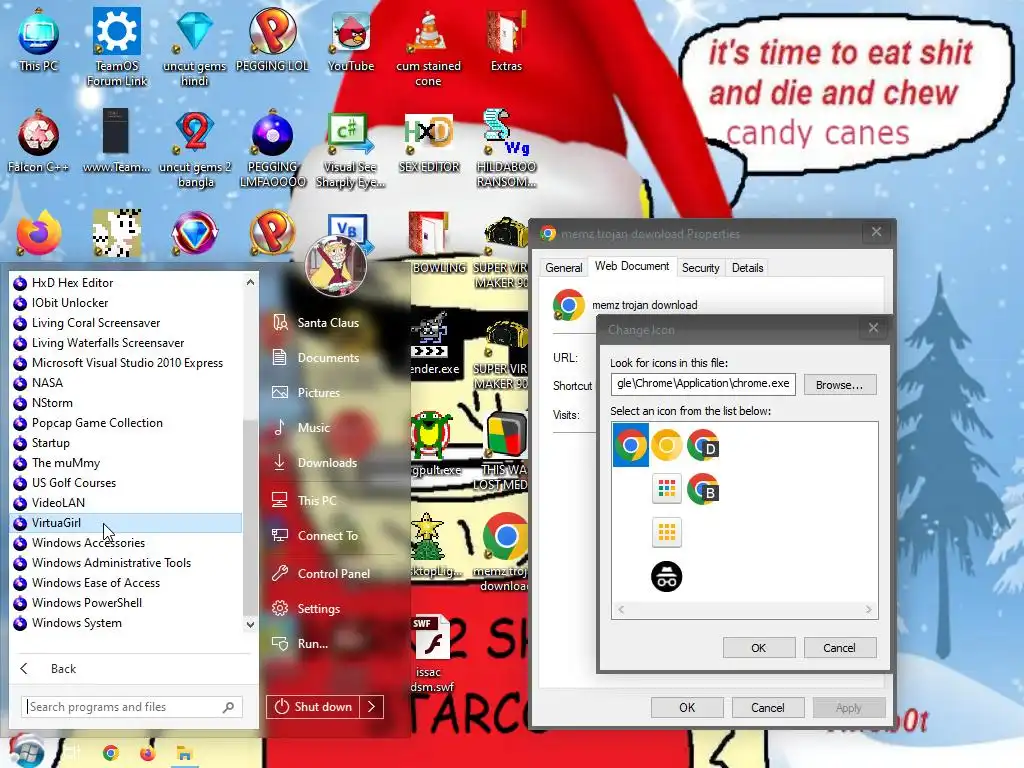This screenshot has height=768, width=1024.
Task: Open Documents from the Start menu
Action: pyautogui.click(x=328, y=358)
